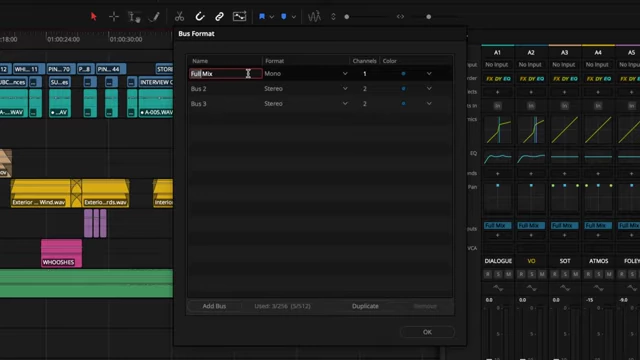Open the A1 EQ curve

[x=498, y=157]
